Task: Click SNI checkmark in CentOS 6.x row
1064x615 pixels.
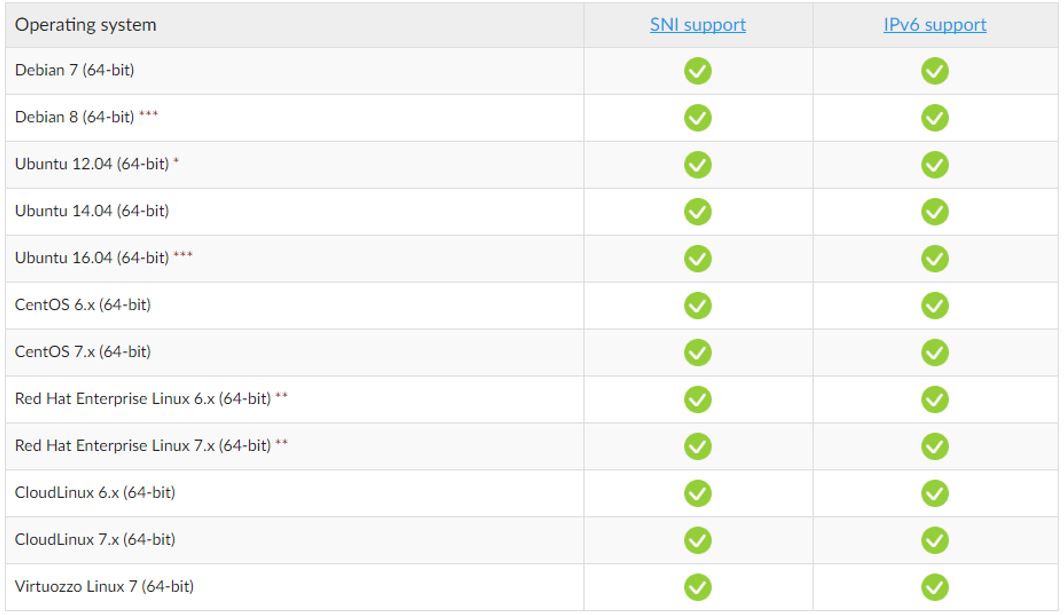Action: (x=697, y=306)
